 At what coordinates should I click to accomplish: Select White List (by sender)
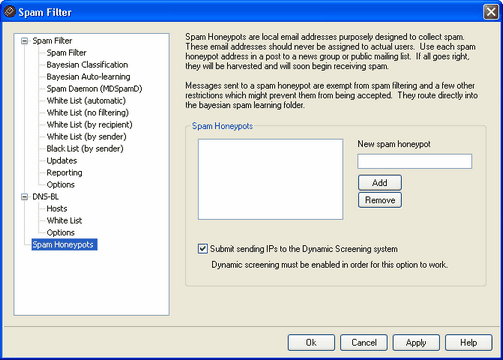click(87, 137)
